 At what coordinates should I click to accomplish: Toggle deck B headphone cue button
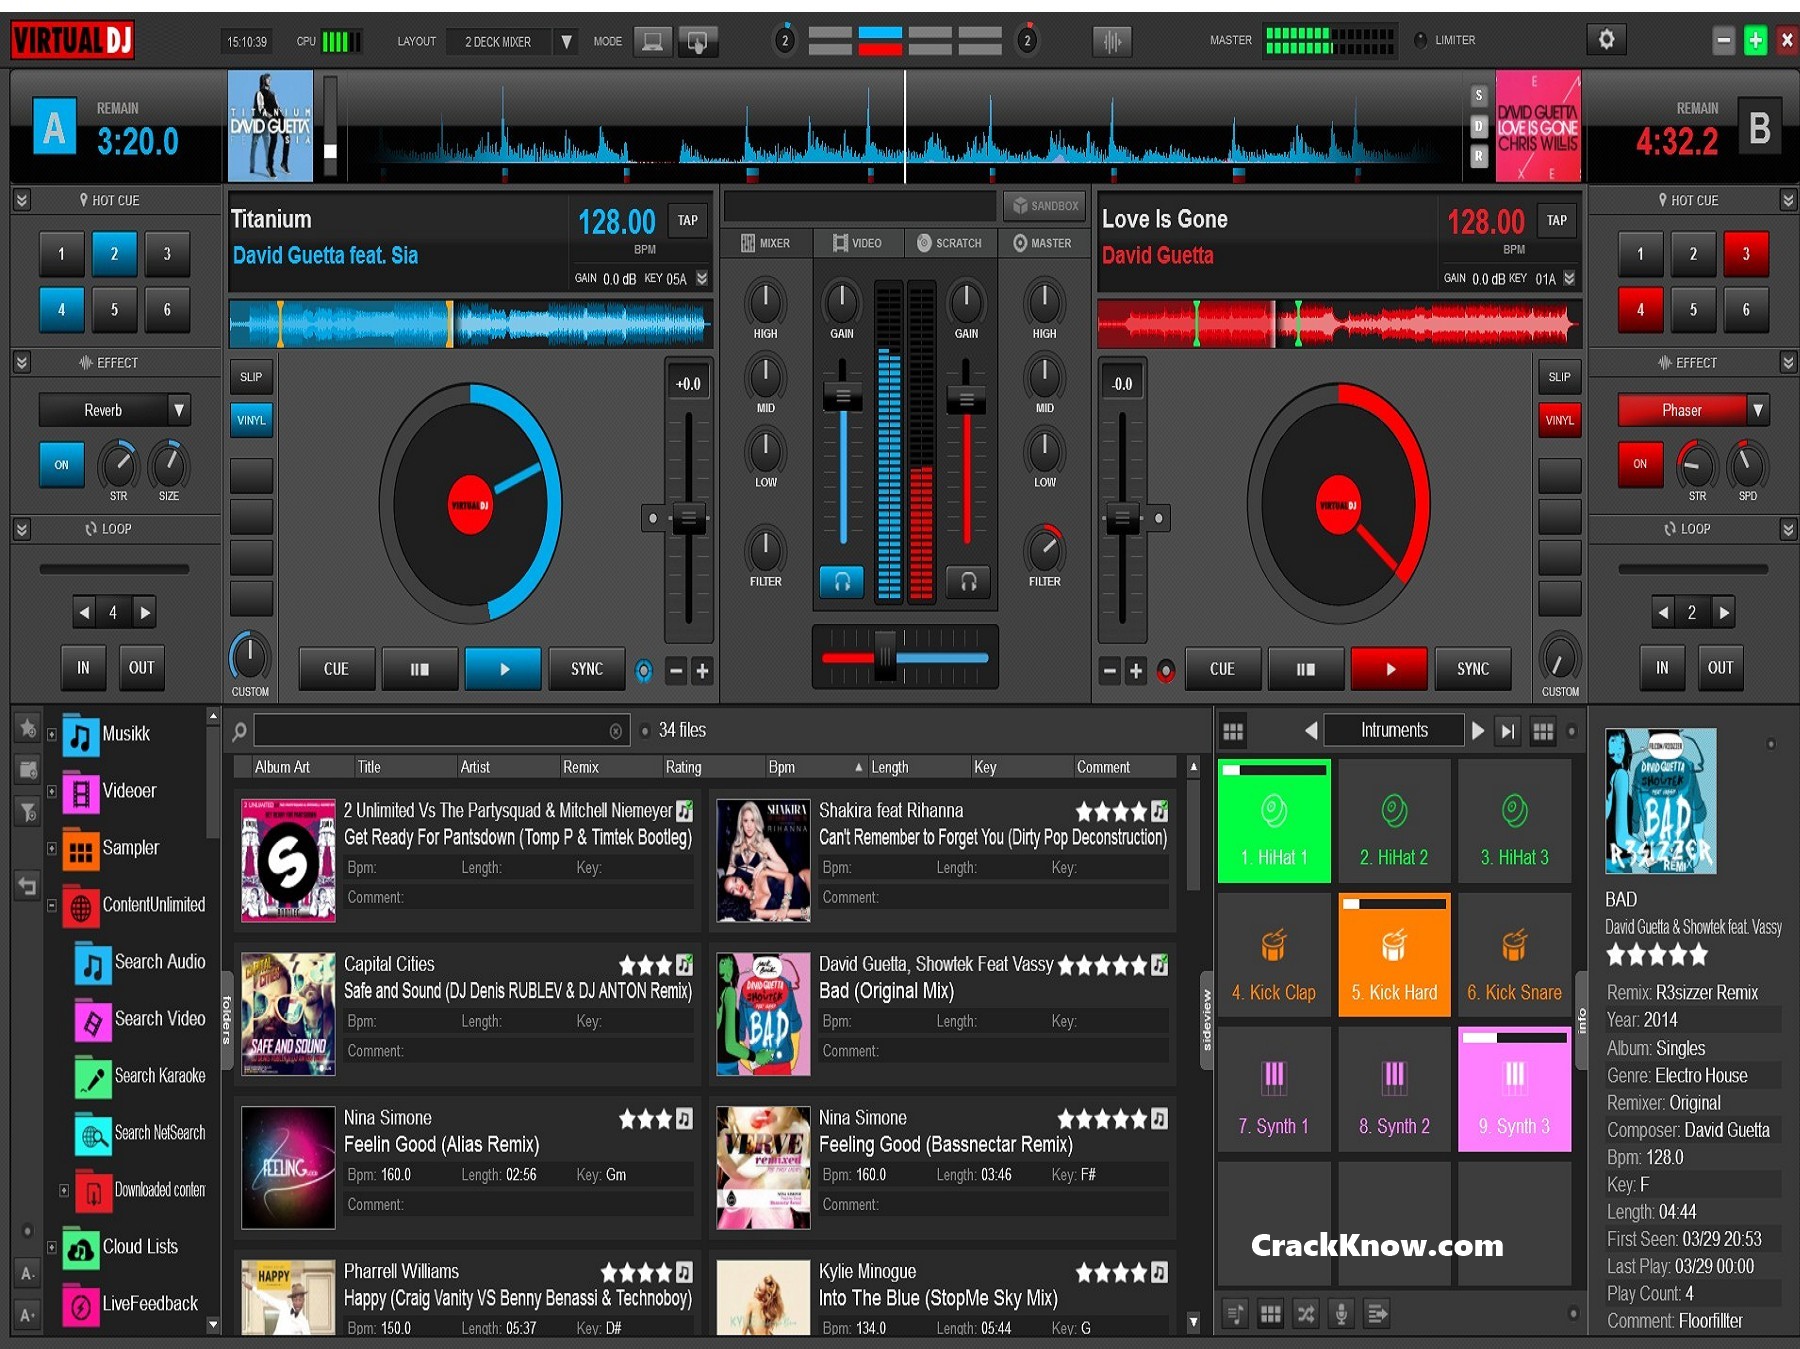click(968, 581)
